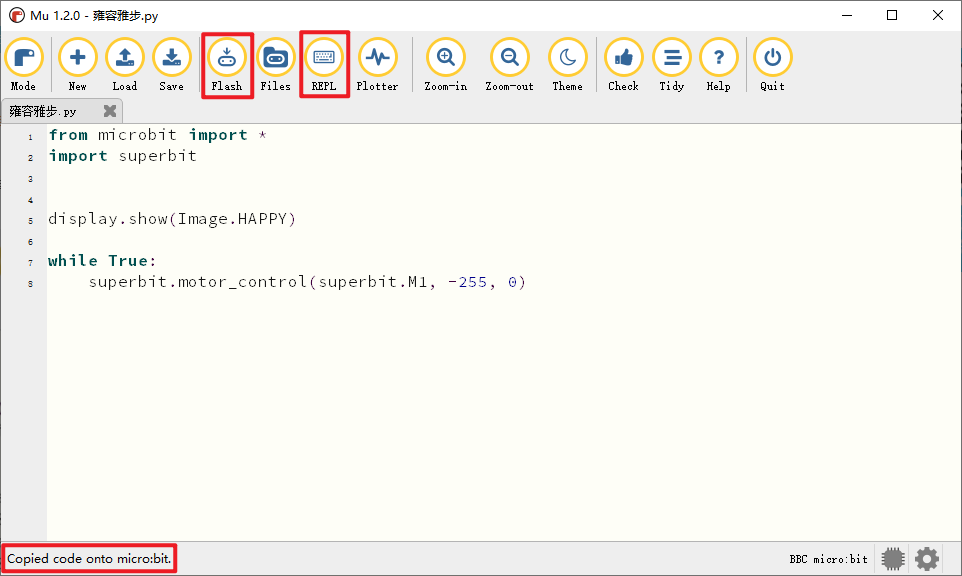The width and height of the screenshot is (962, 576).
Task: Click the empty editor area below the code
Action: [503, 417]
